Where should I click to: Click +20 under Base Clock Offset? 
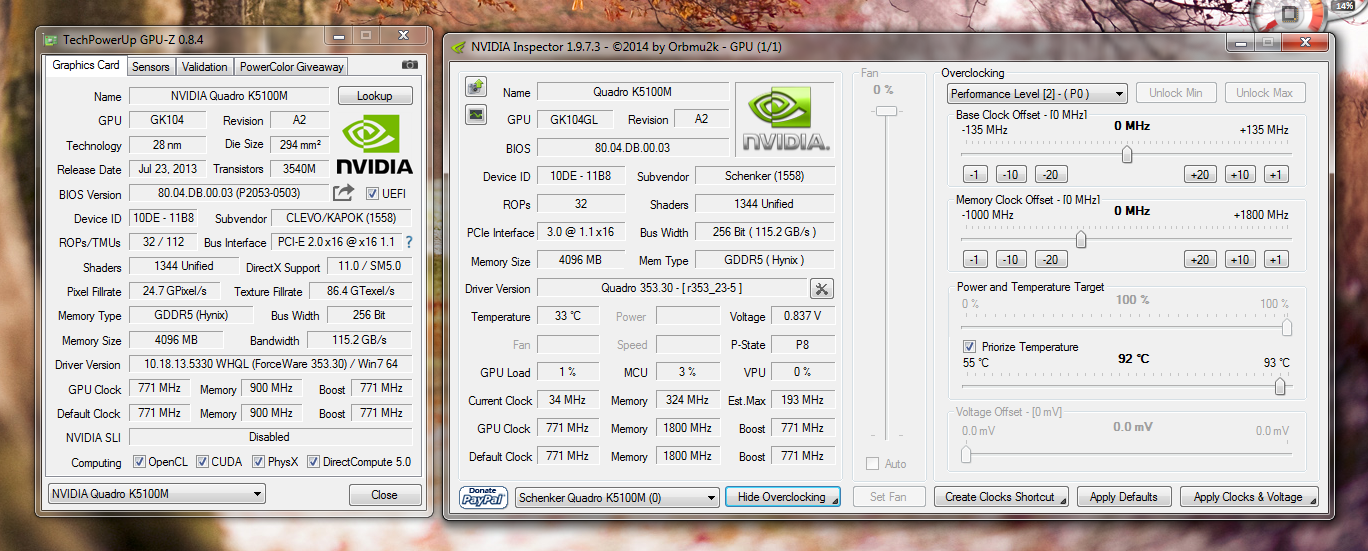pos(1200,175)
